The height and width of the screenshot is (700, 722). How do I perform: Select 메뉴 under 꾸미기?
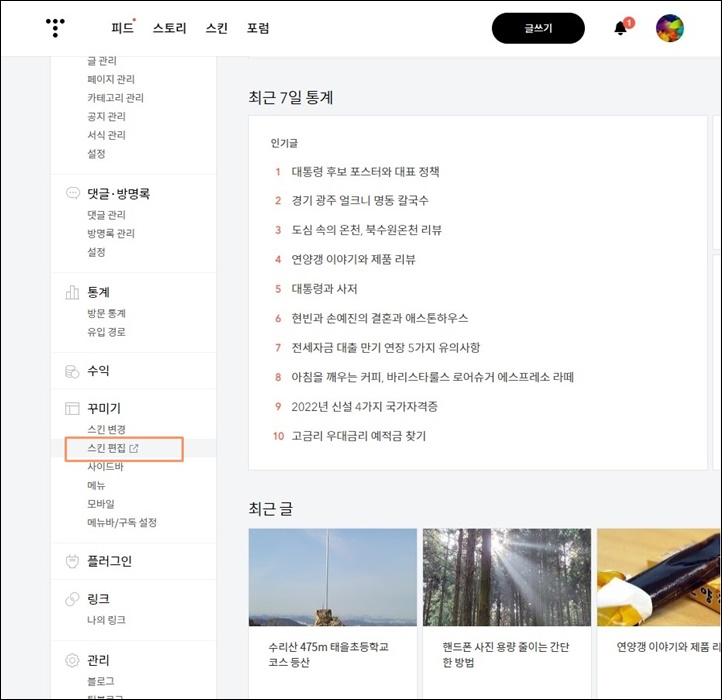coord(96,485)
